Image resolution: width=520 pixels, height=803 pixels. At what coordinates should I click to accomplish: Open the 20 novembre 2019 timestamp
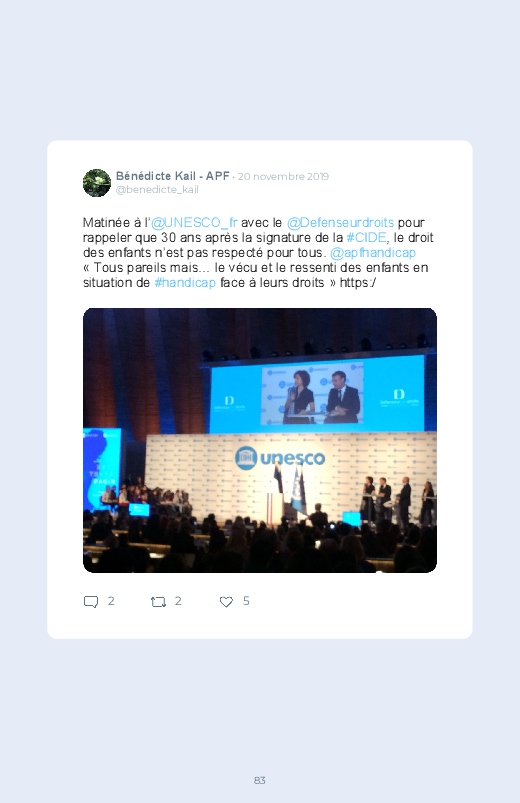click(x=283, y=177)
